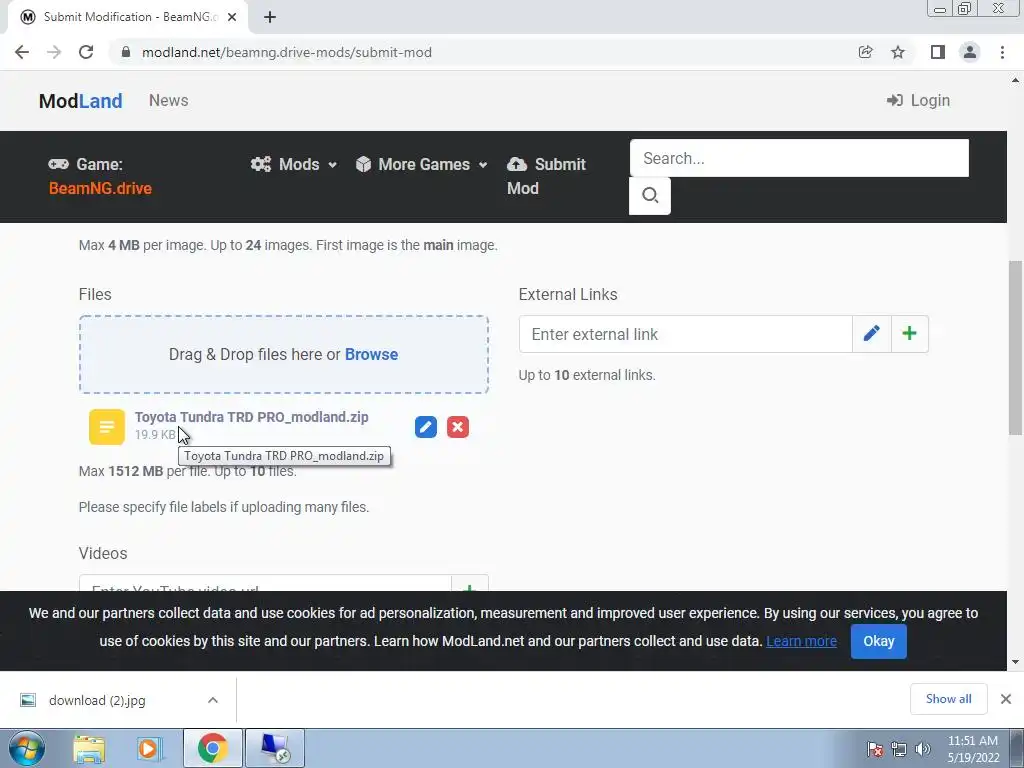The height and width of the screenshot is (768, 1024).
Task: Close the Submit Modification tab
Action: [232, 18]
